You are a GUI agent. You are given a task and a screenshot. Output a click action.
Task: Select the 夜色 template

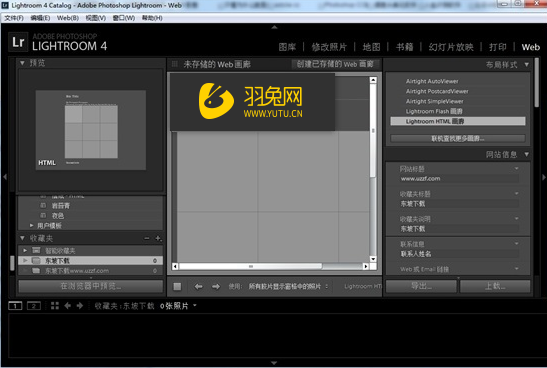click(58, 216)
